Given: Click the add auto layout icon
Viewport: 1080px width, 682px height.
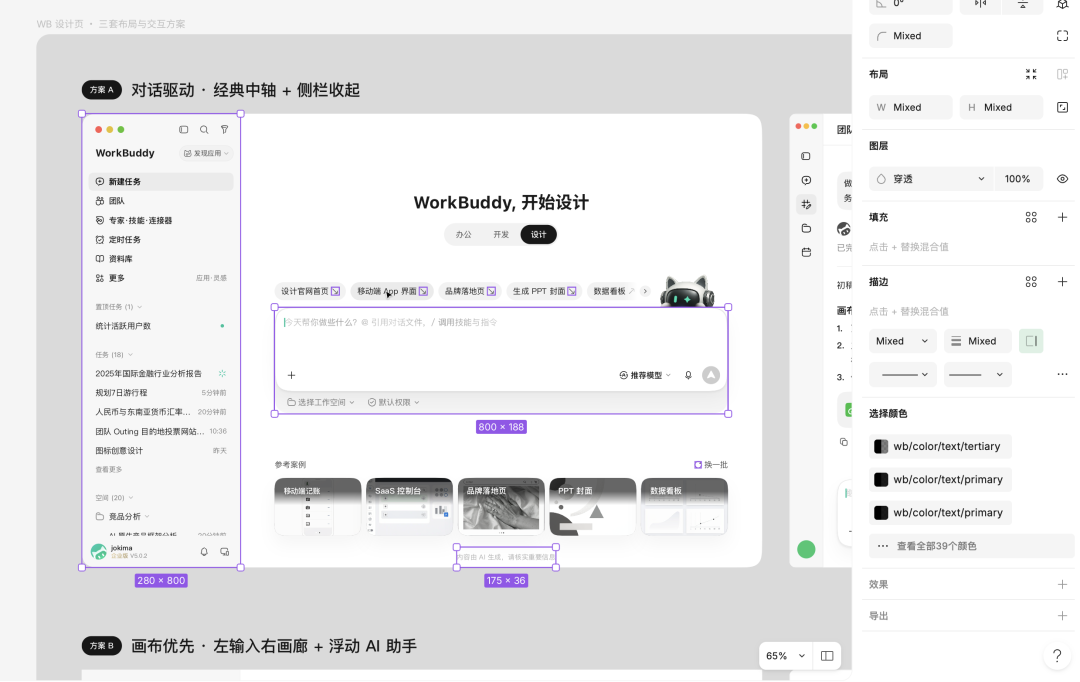Looking at the screenshot, I should tap(1062, 74).
